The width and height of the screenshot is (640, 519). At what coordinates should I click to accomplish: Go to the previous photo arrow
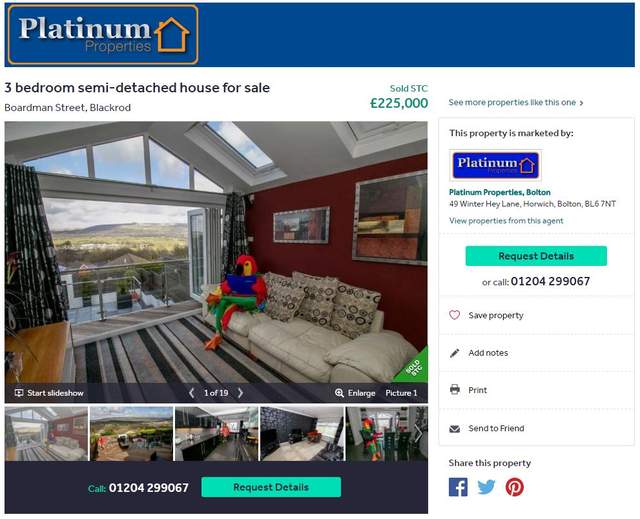click(191, 393)
